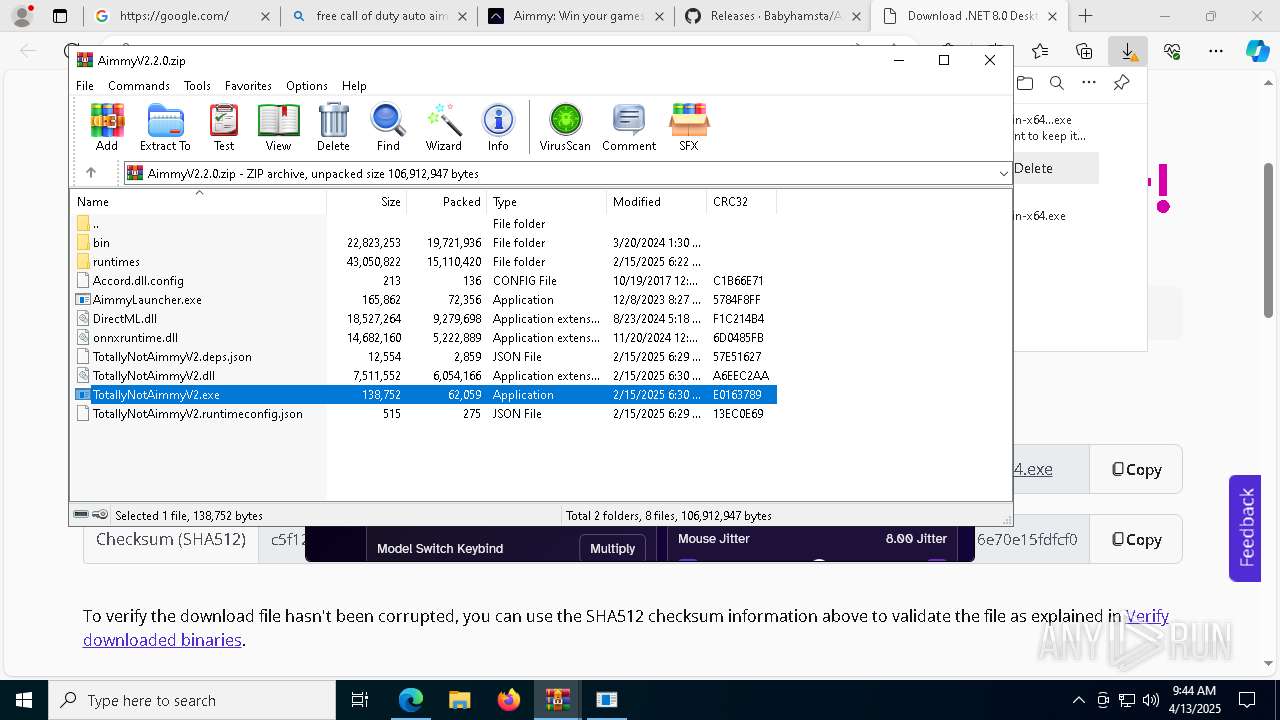Click the Extract To toolbar icon
Image resolution: width=1280 pixels, height=720 pixels.
pos(165,128)
